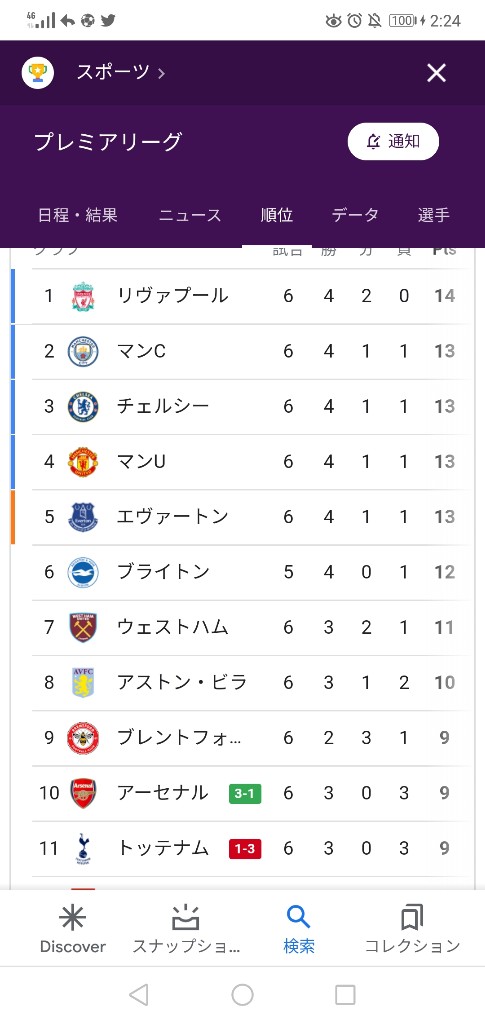Viewport: 485px width, 1024px height.
Task: Switch to the ニュース tab
Action: (x=190, y=215)
